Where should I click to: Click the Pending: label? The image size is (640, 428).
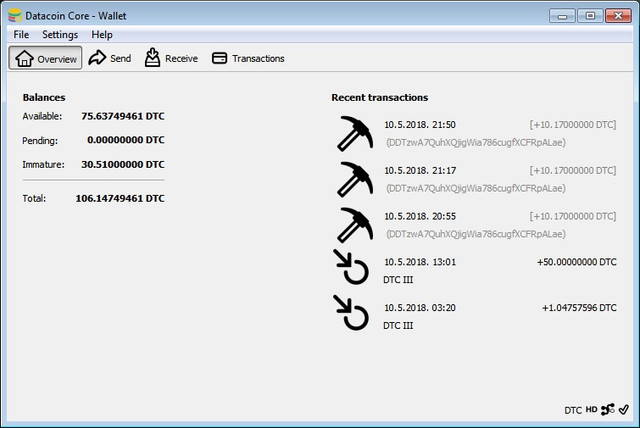(40, 141)
